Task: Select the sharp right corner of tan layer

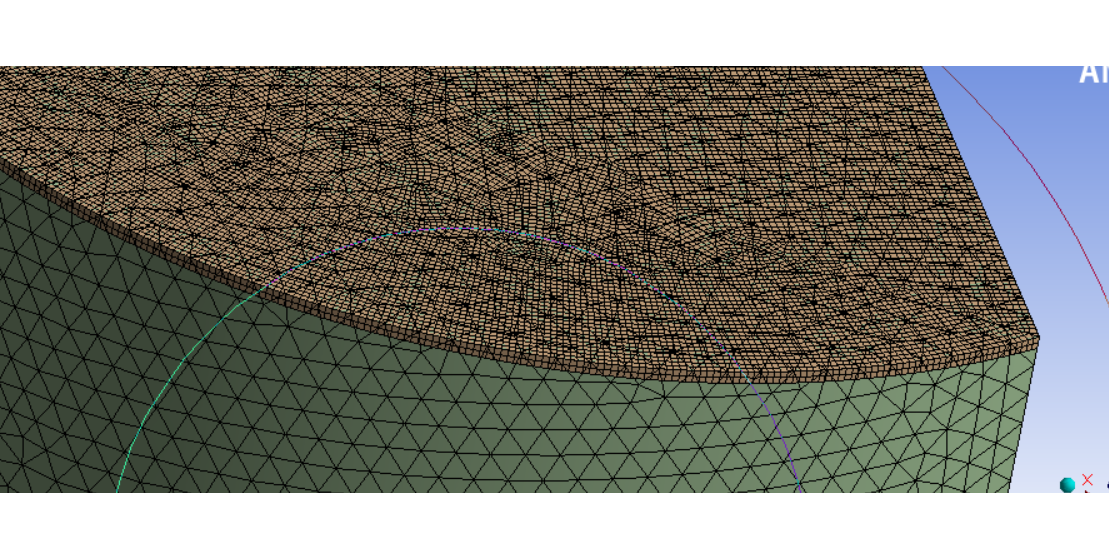Action: (x=1037, y=338)
